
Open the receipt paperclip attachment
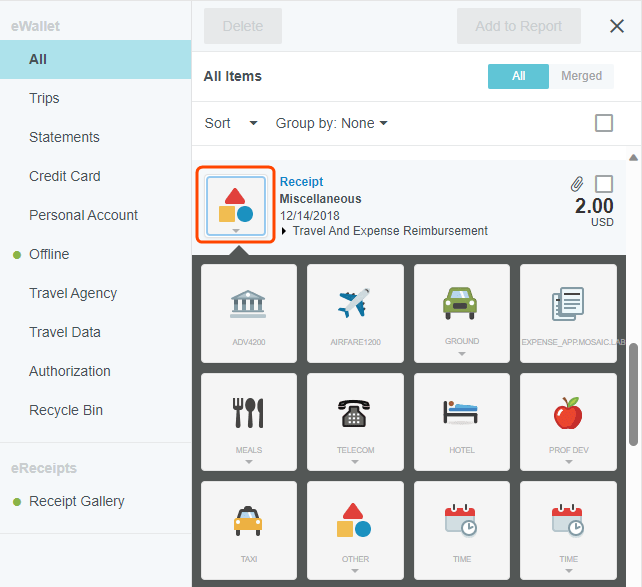click(x=577, y=184)
